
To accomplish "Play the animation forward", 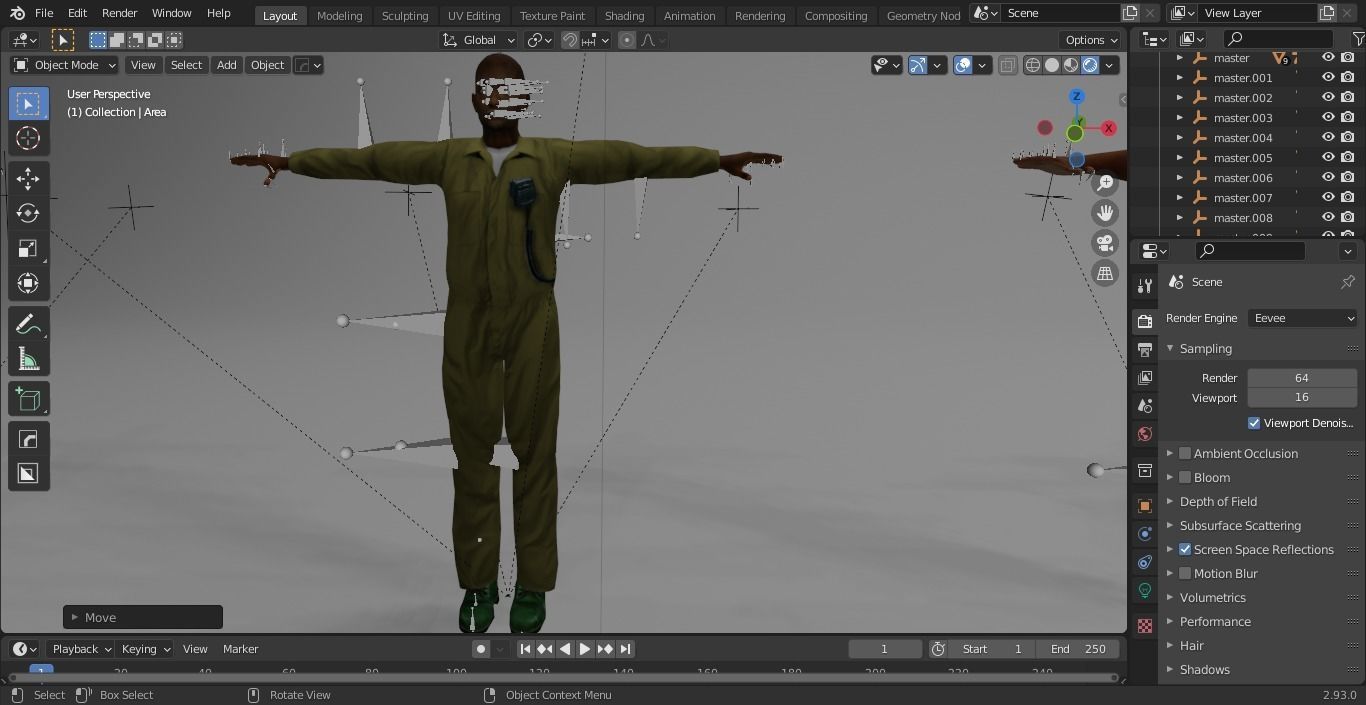I will [x=585, y=649].
